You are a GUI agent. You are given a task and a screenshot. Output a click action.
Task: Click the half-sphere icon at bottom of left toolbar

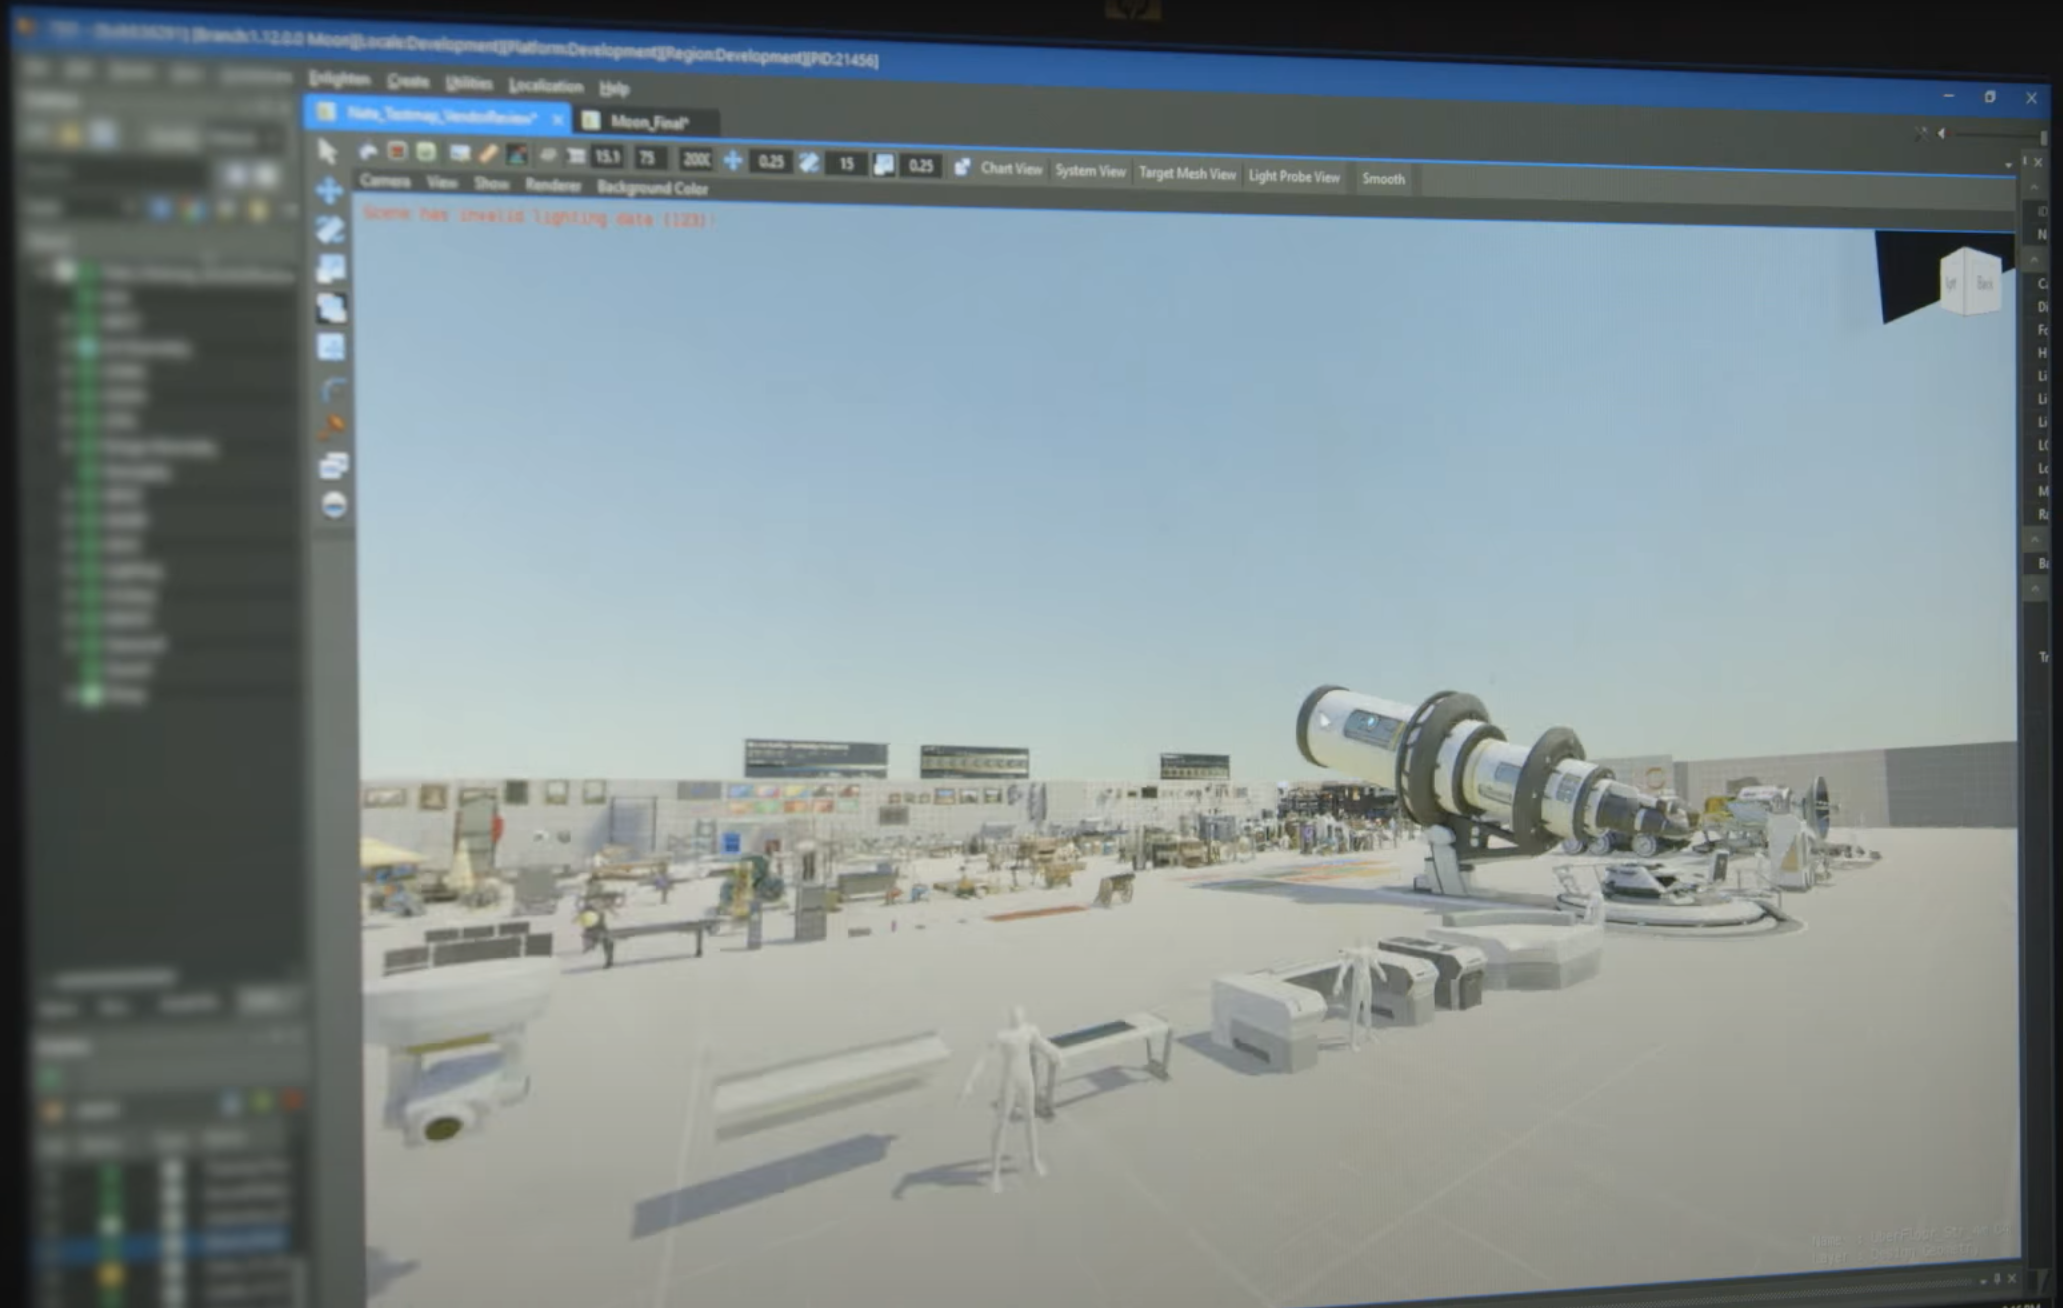pyautogui.click(x=334, y=505)
